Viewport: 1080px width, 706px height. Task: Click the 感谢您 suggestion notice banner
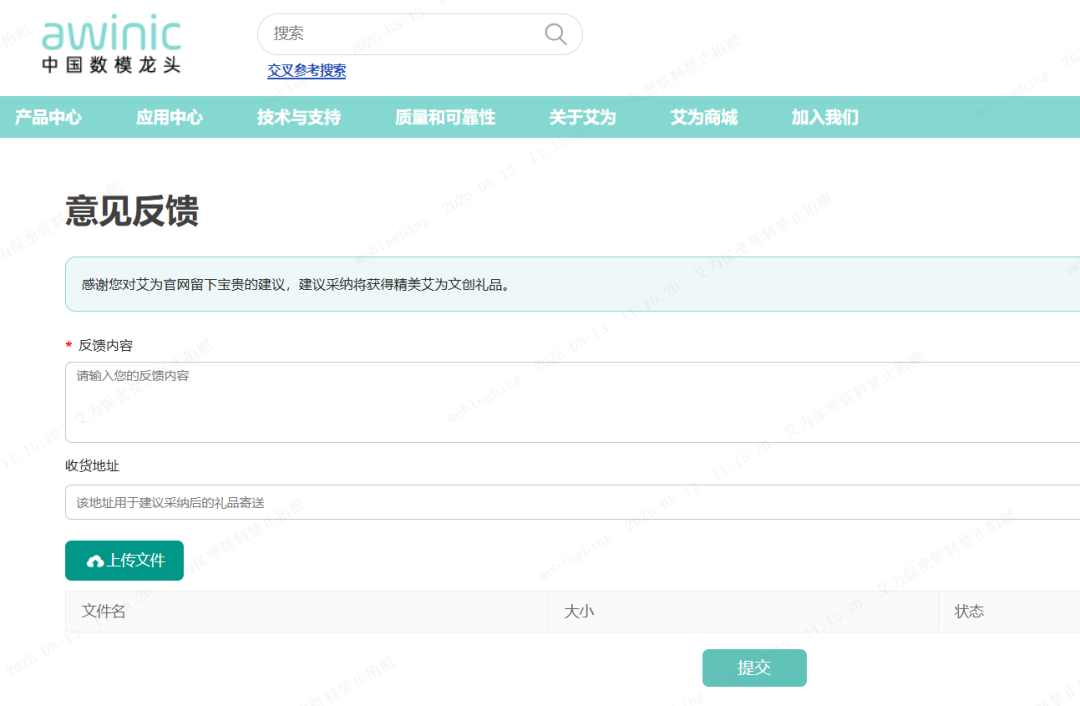(x=570, y=284)
